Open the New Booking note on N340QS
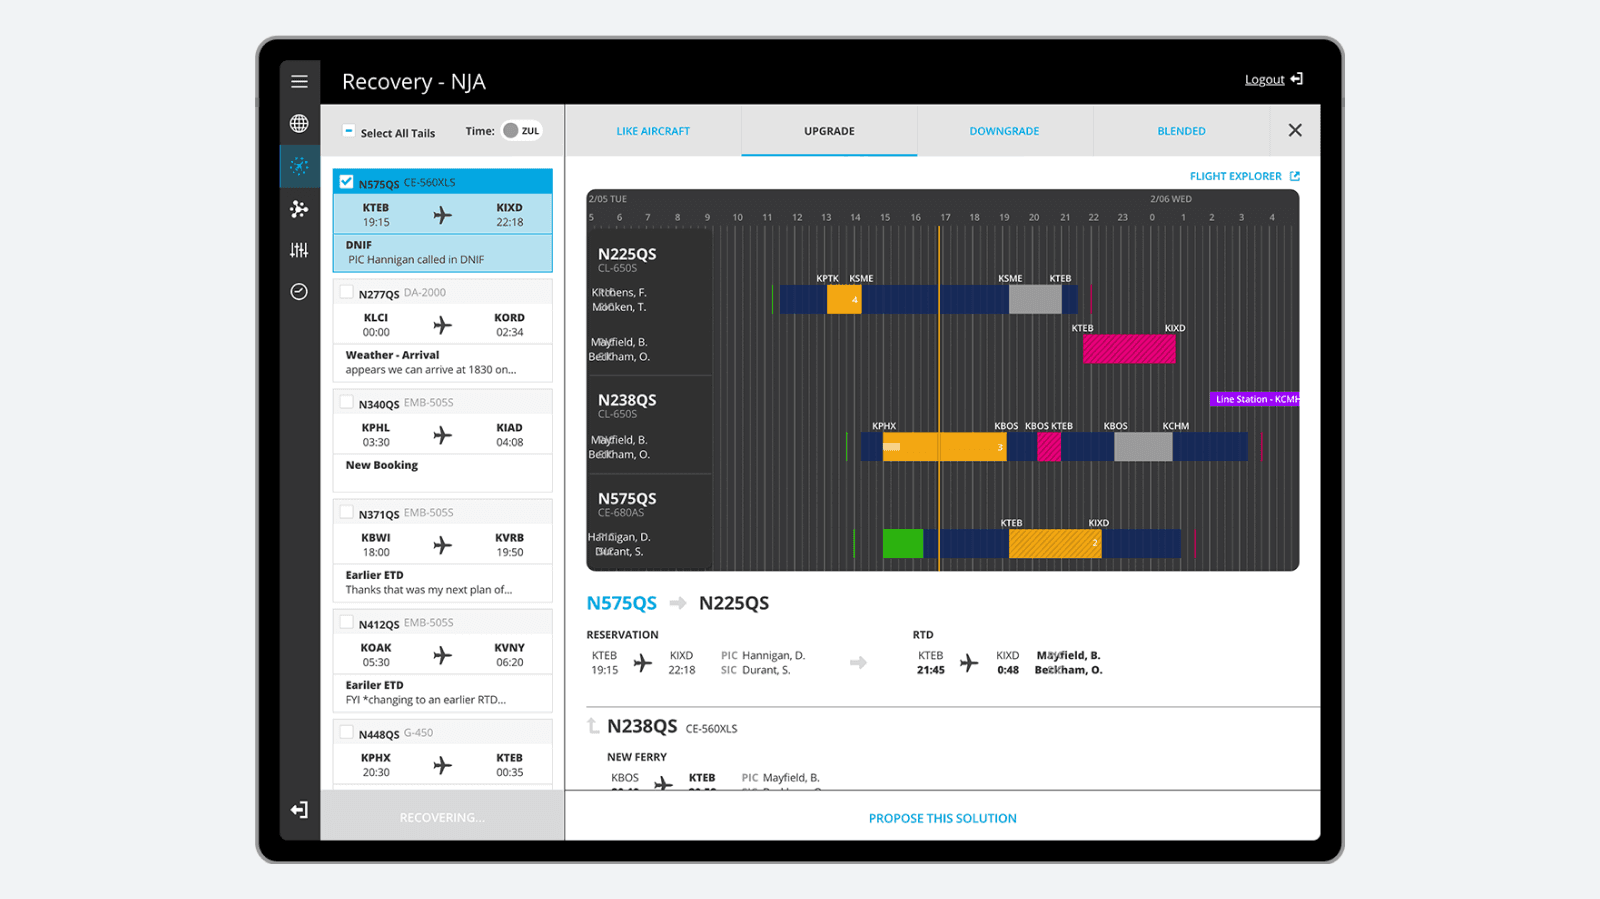Image resolution: width=1600 pixels, height=899 pixels. [x=442, y=472]
